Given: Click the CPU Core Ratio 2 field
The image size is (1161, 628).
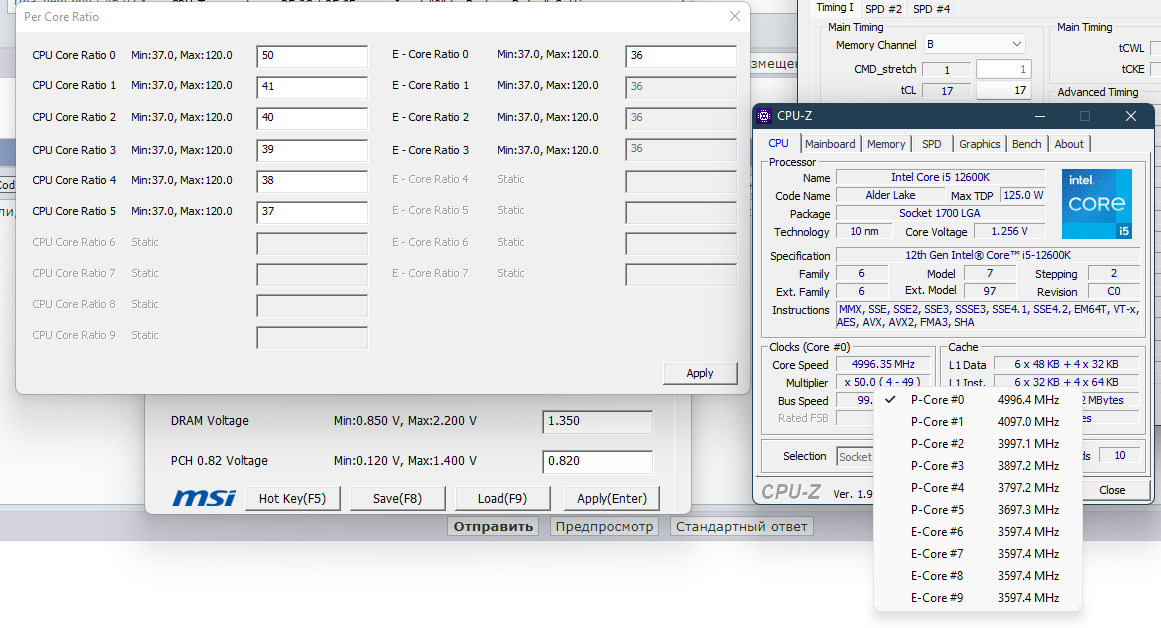Looking at the screenshot, I should click(x=312, y=118).
